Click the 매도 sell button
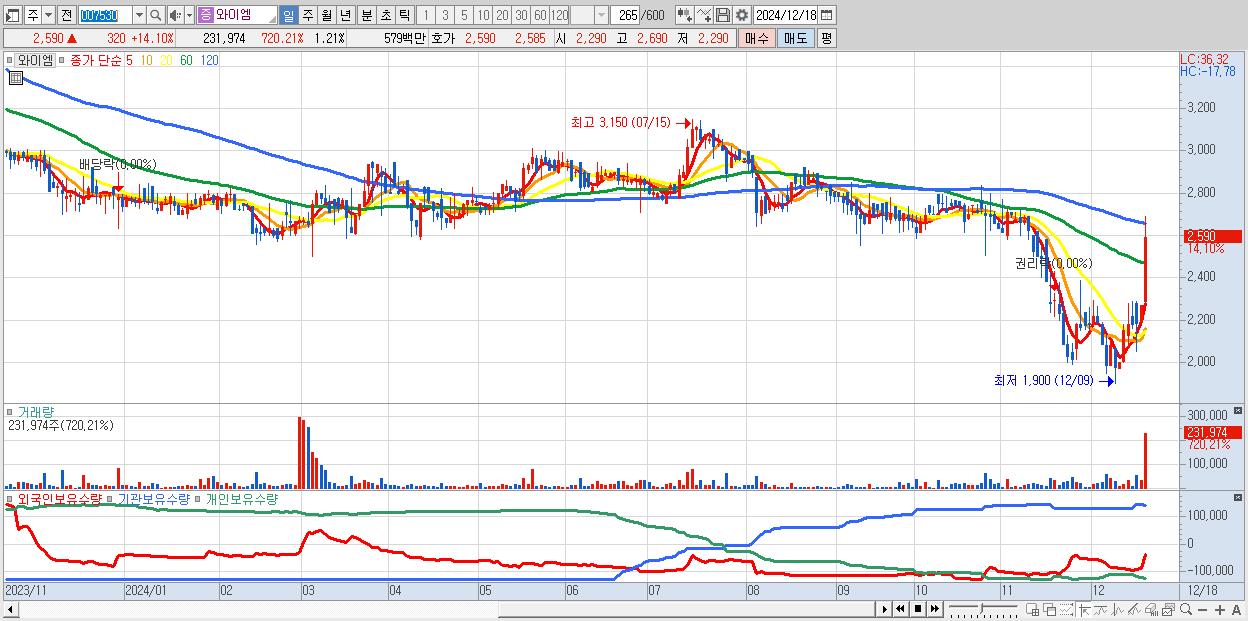 coord(795,38)
